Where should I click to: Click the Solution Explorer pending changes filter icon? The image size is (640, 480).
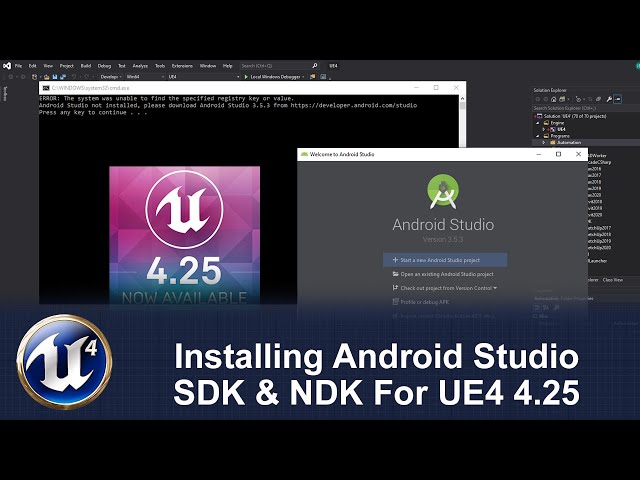[x=578, y=99]
